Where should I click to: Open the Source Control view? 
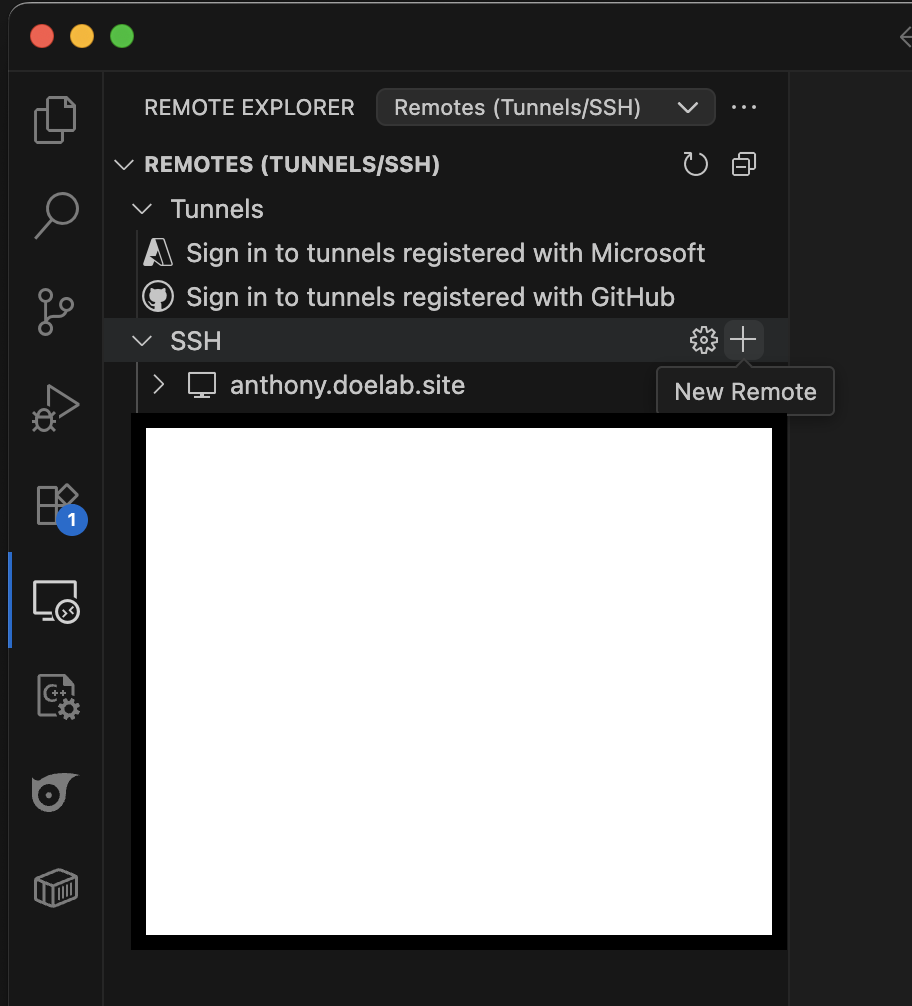55,312
